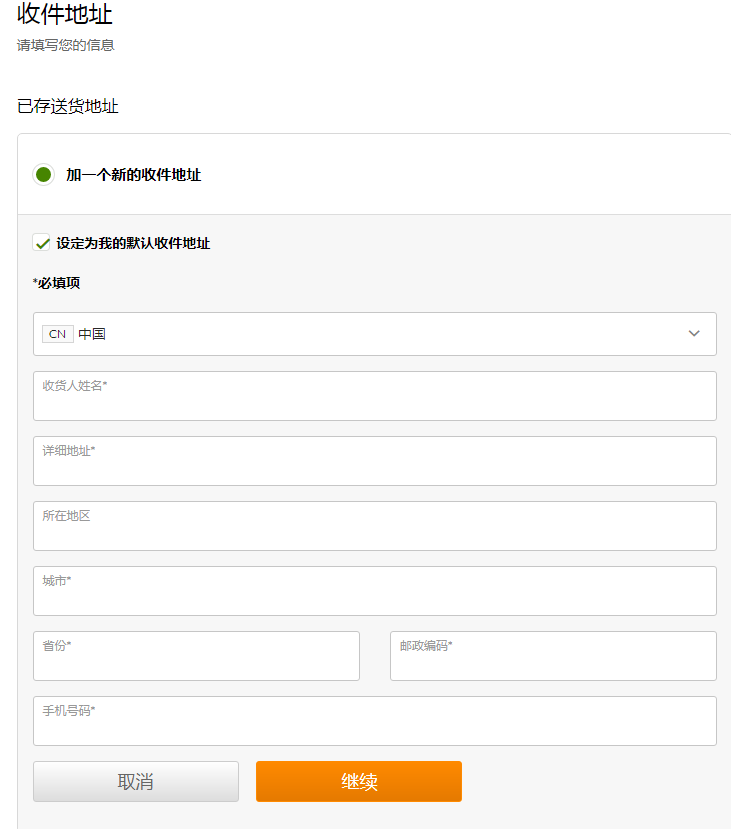Click the 已存送货地址 section heading
This screenshot has width=731, height=829.
pyautogui.click(x=66, y=105)
